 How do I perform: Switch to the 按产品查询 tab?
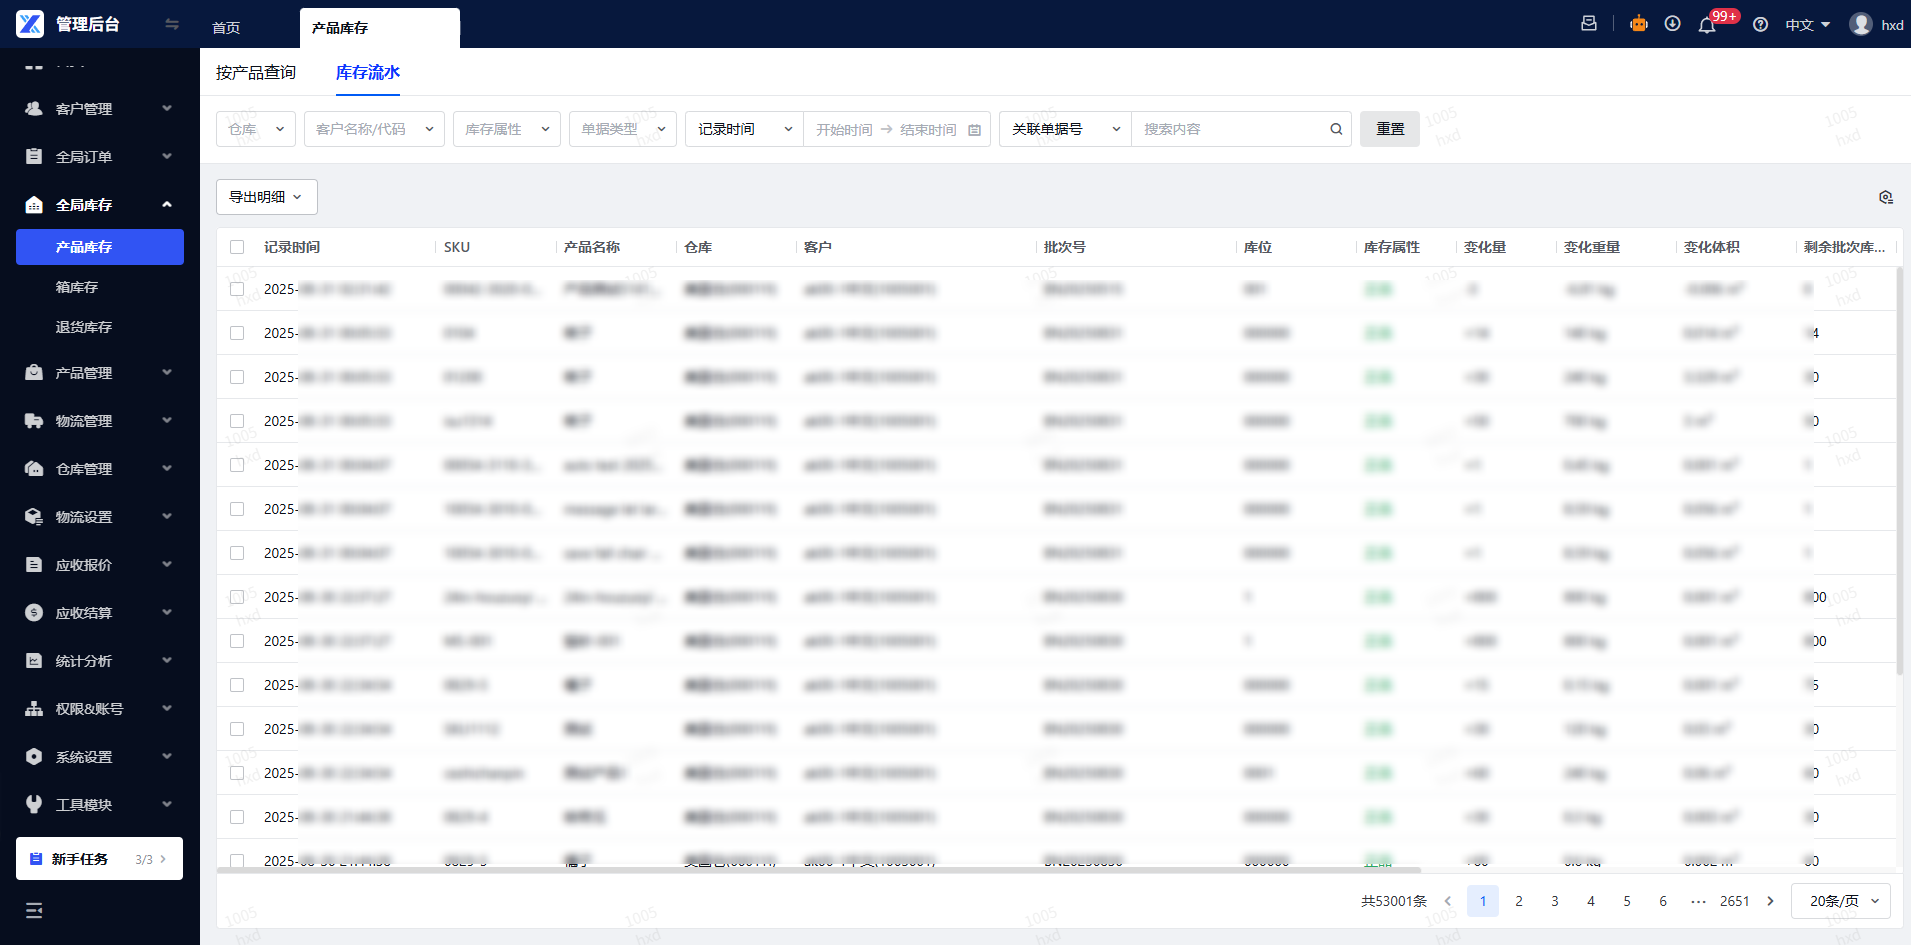tap(256, 72)
